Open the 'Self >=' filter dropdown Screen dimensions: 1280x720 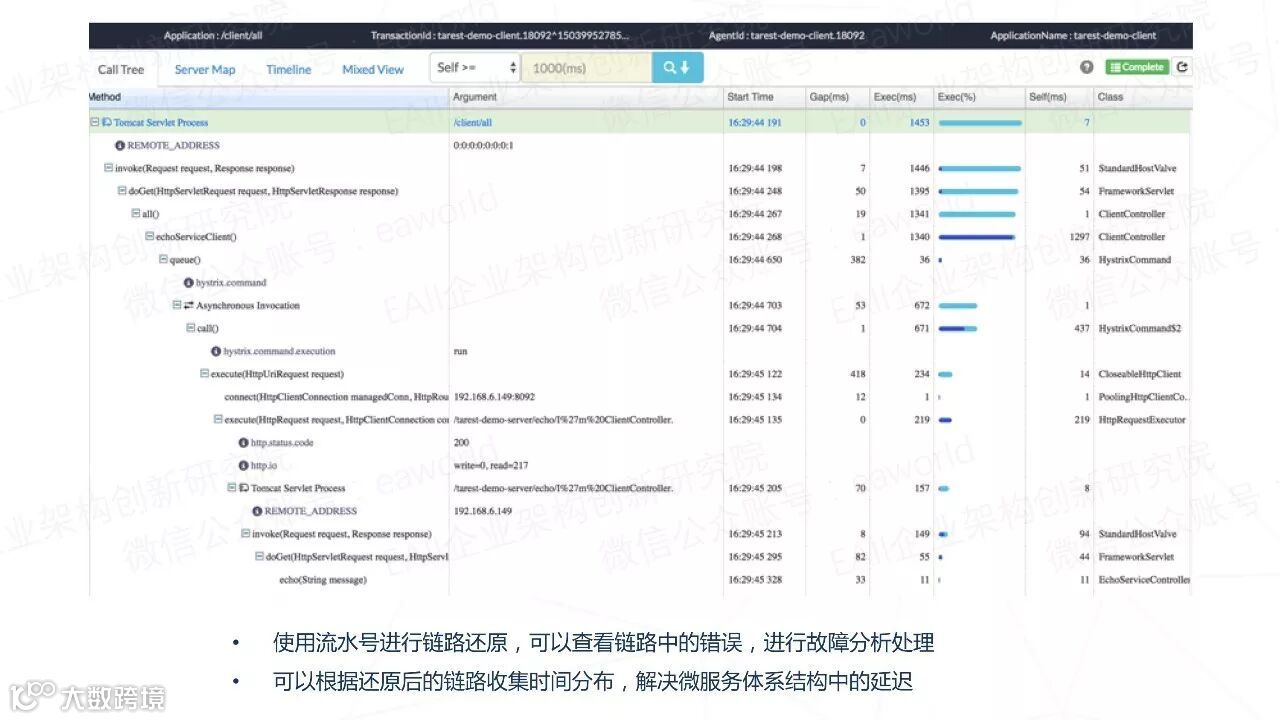point(475,67)
